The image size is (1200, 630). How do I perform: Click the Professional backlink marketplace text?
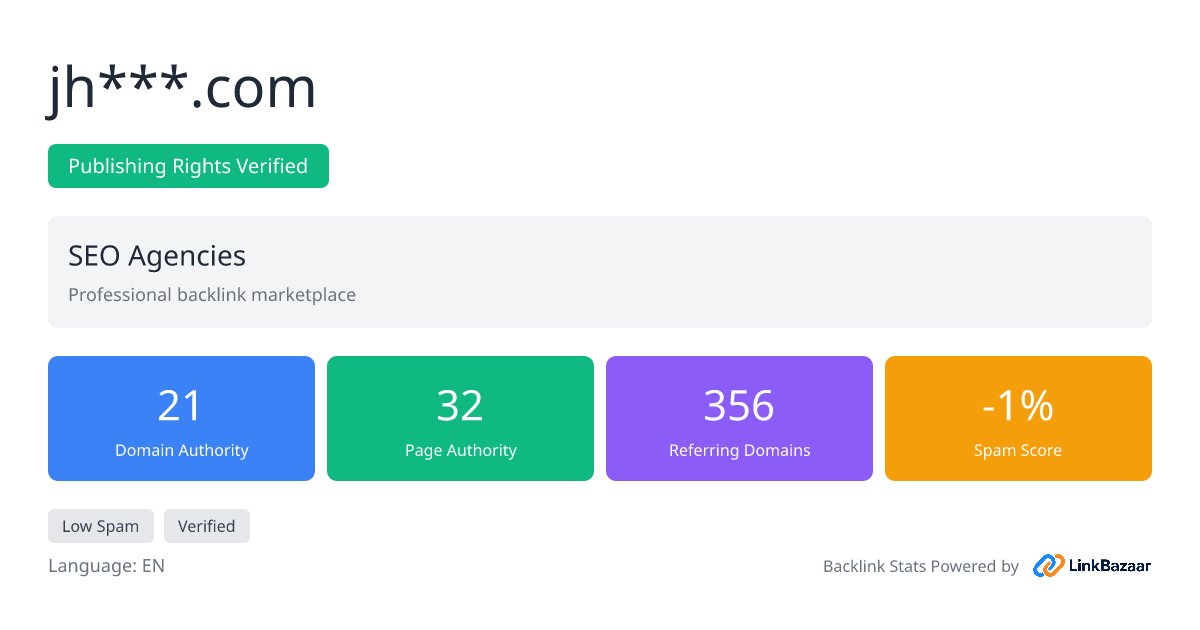pyautogui.click(x=212, y=295)
